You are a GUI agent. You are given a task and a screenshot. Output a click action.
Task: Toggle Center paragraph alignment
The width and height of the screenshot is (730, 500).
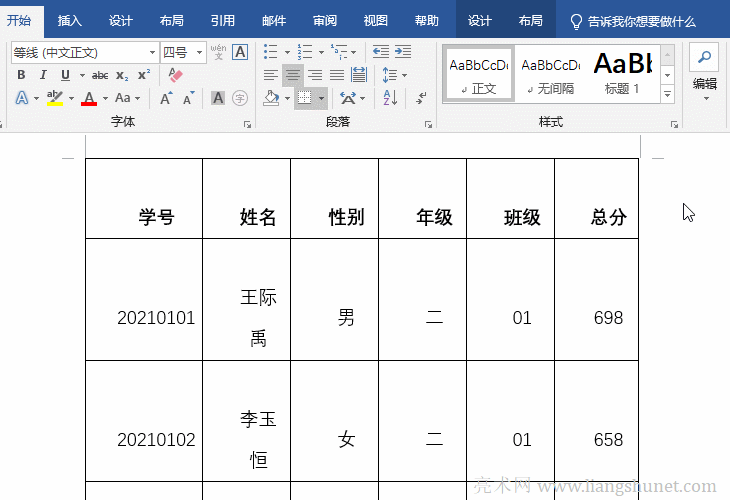(x=293, y=75)
